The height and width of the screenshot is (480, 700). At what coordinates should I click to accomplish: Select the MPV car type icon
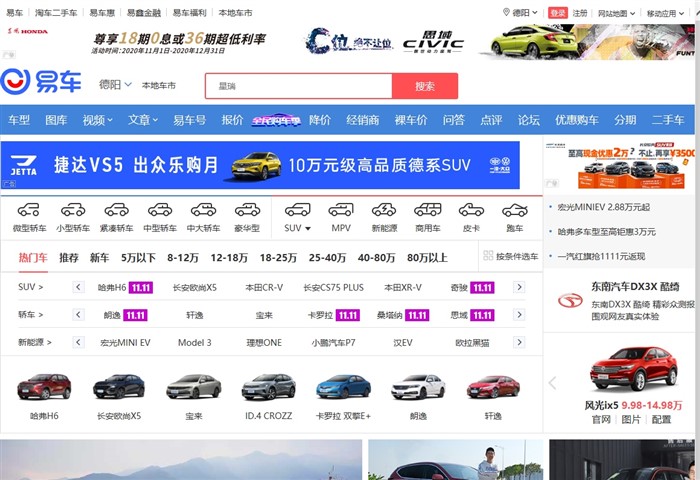(341, 209)
